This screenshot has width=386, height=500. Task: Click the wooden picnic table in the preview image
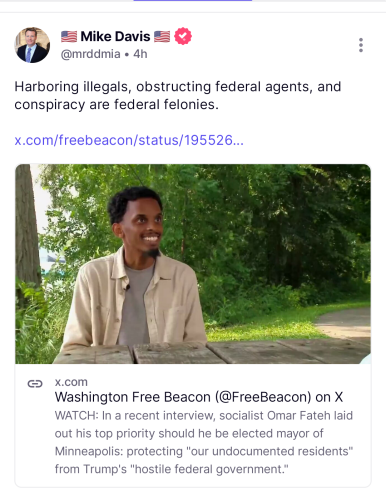point(213,353)
